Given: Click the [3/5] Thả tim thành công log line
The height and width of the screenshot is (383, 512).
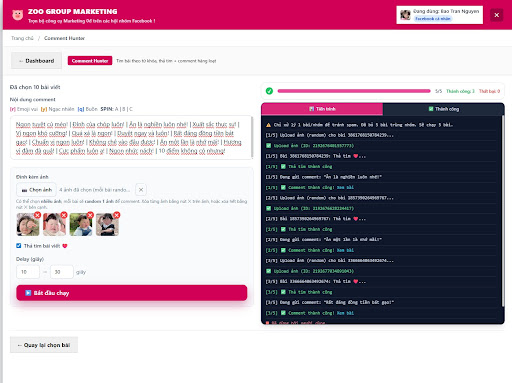Looking at the screenshot, I should coord(299,292).
